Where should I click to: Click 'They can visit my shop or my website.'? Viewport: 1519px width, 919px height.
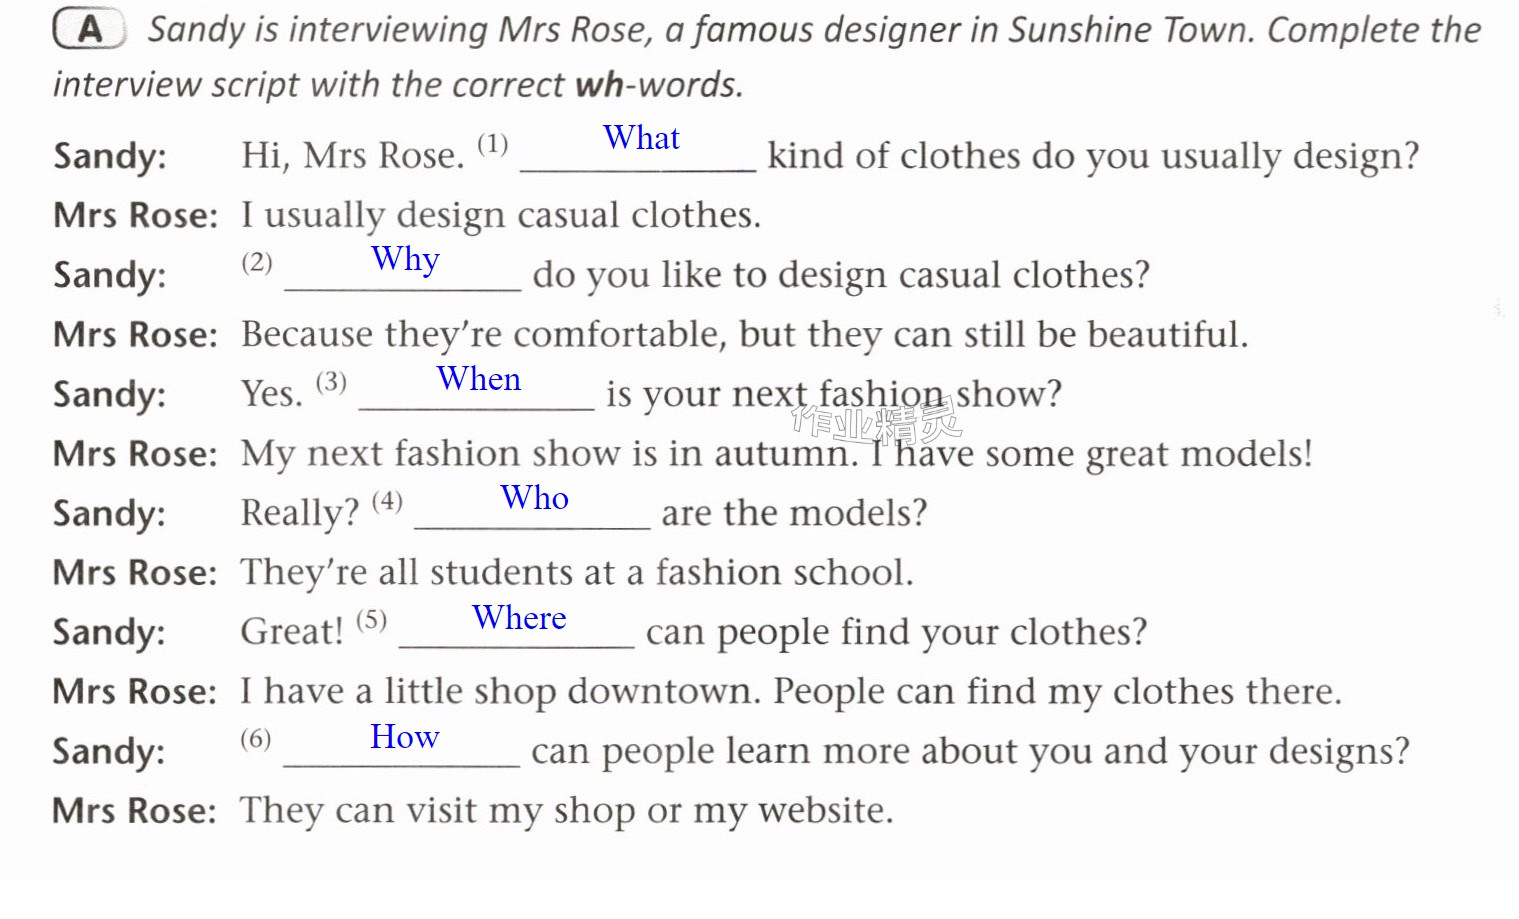pyautogui.click(x=566, y=811)
